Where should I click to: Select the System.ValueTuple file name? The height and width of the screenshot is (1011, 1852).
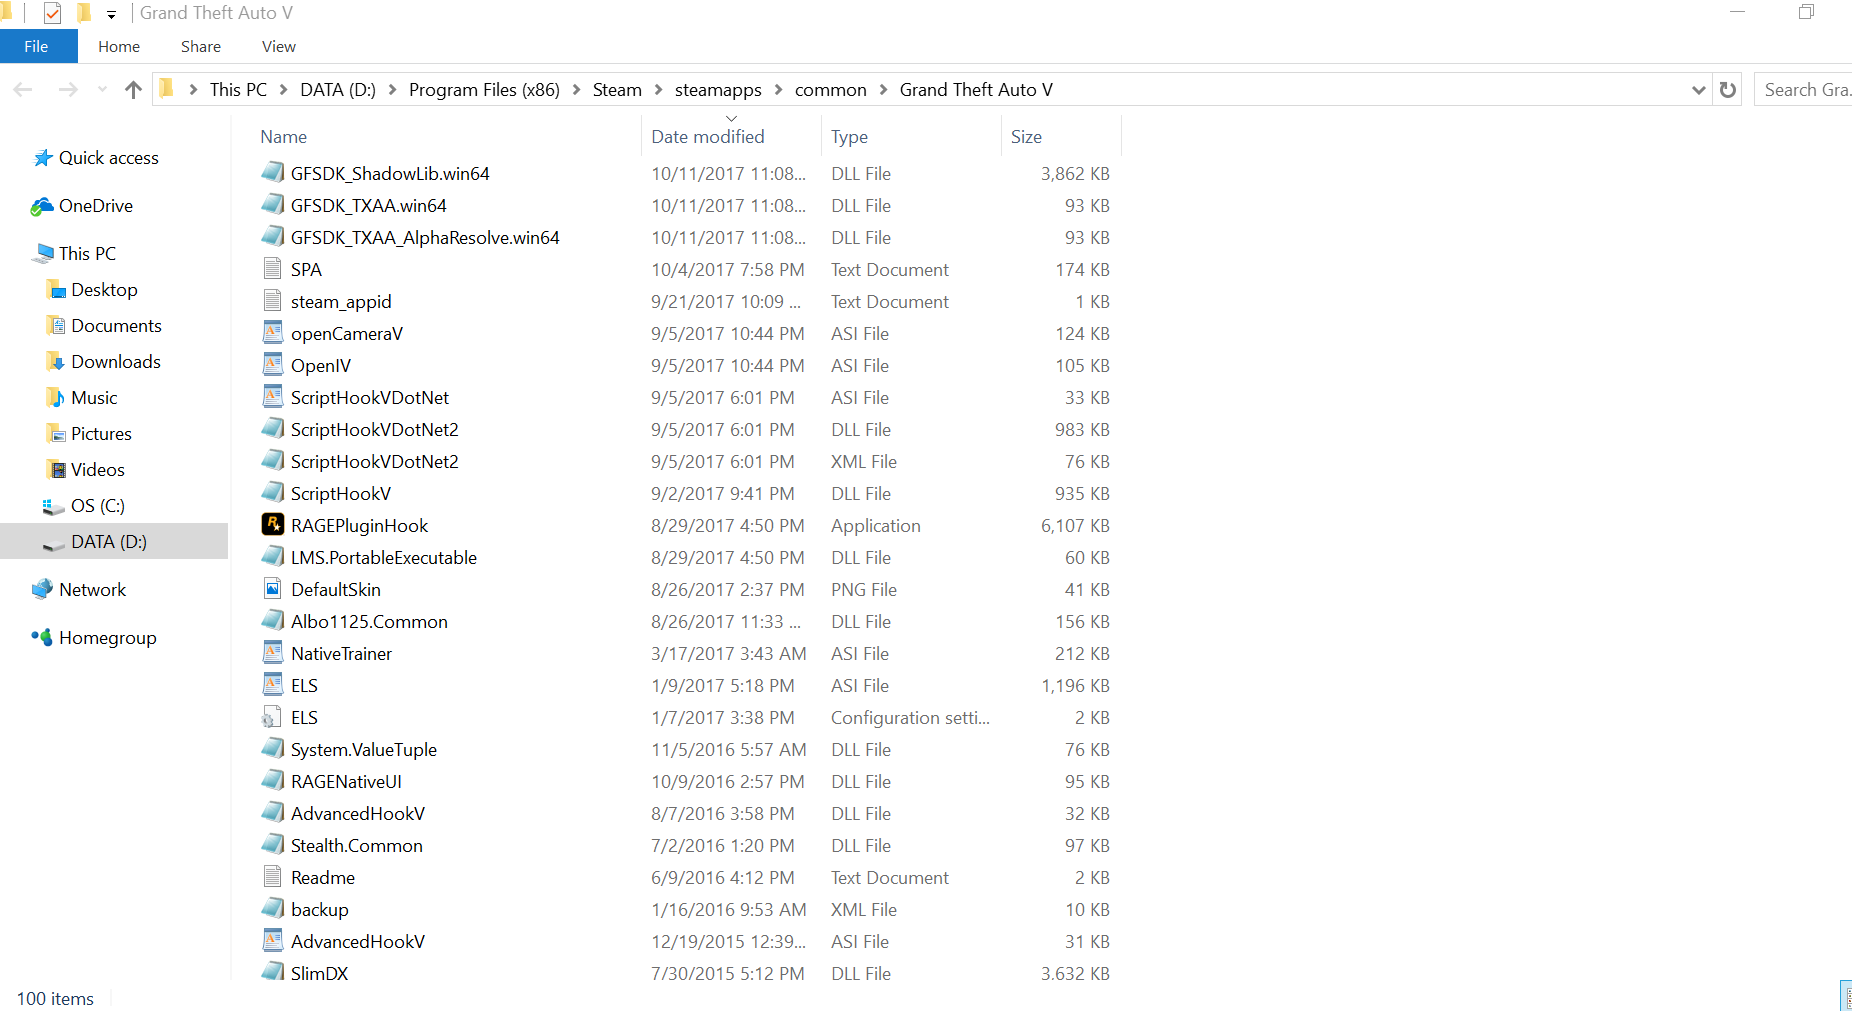click(x=364, y=750)
